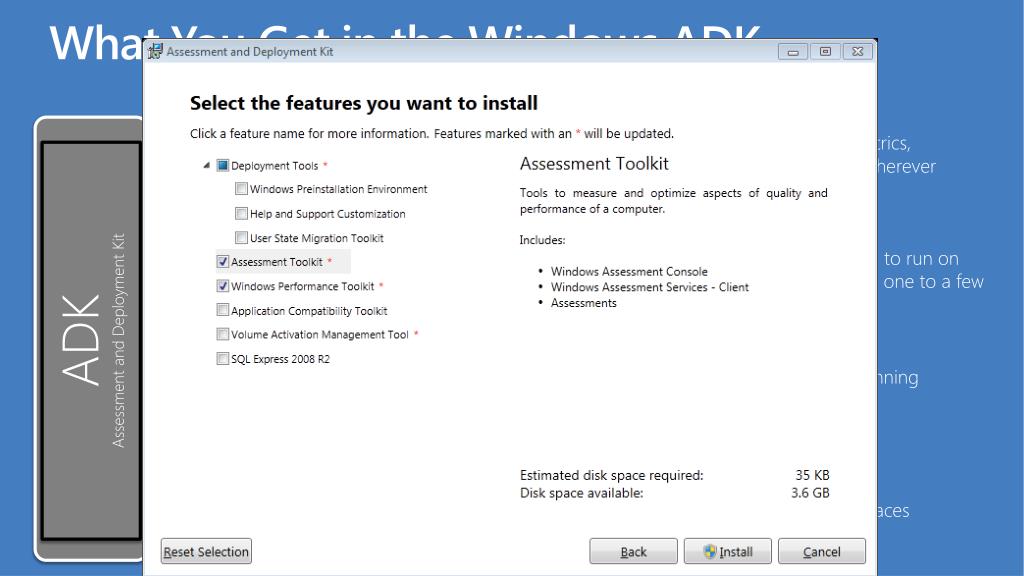
Task: Click the Reset Selection button
Action: [206, 551]
